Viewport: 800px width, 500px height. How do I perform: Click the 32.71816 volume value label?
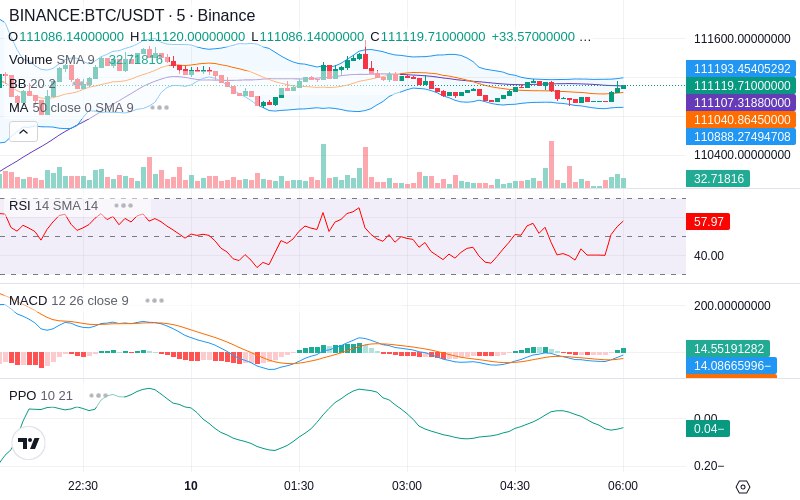coord(718,179)
